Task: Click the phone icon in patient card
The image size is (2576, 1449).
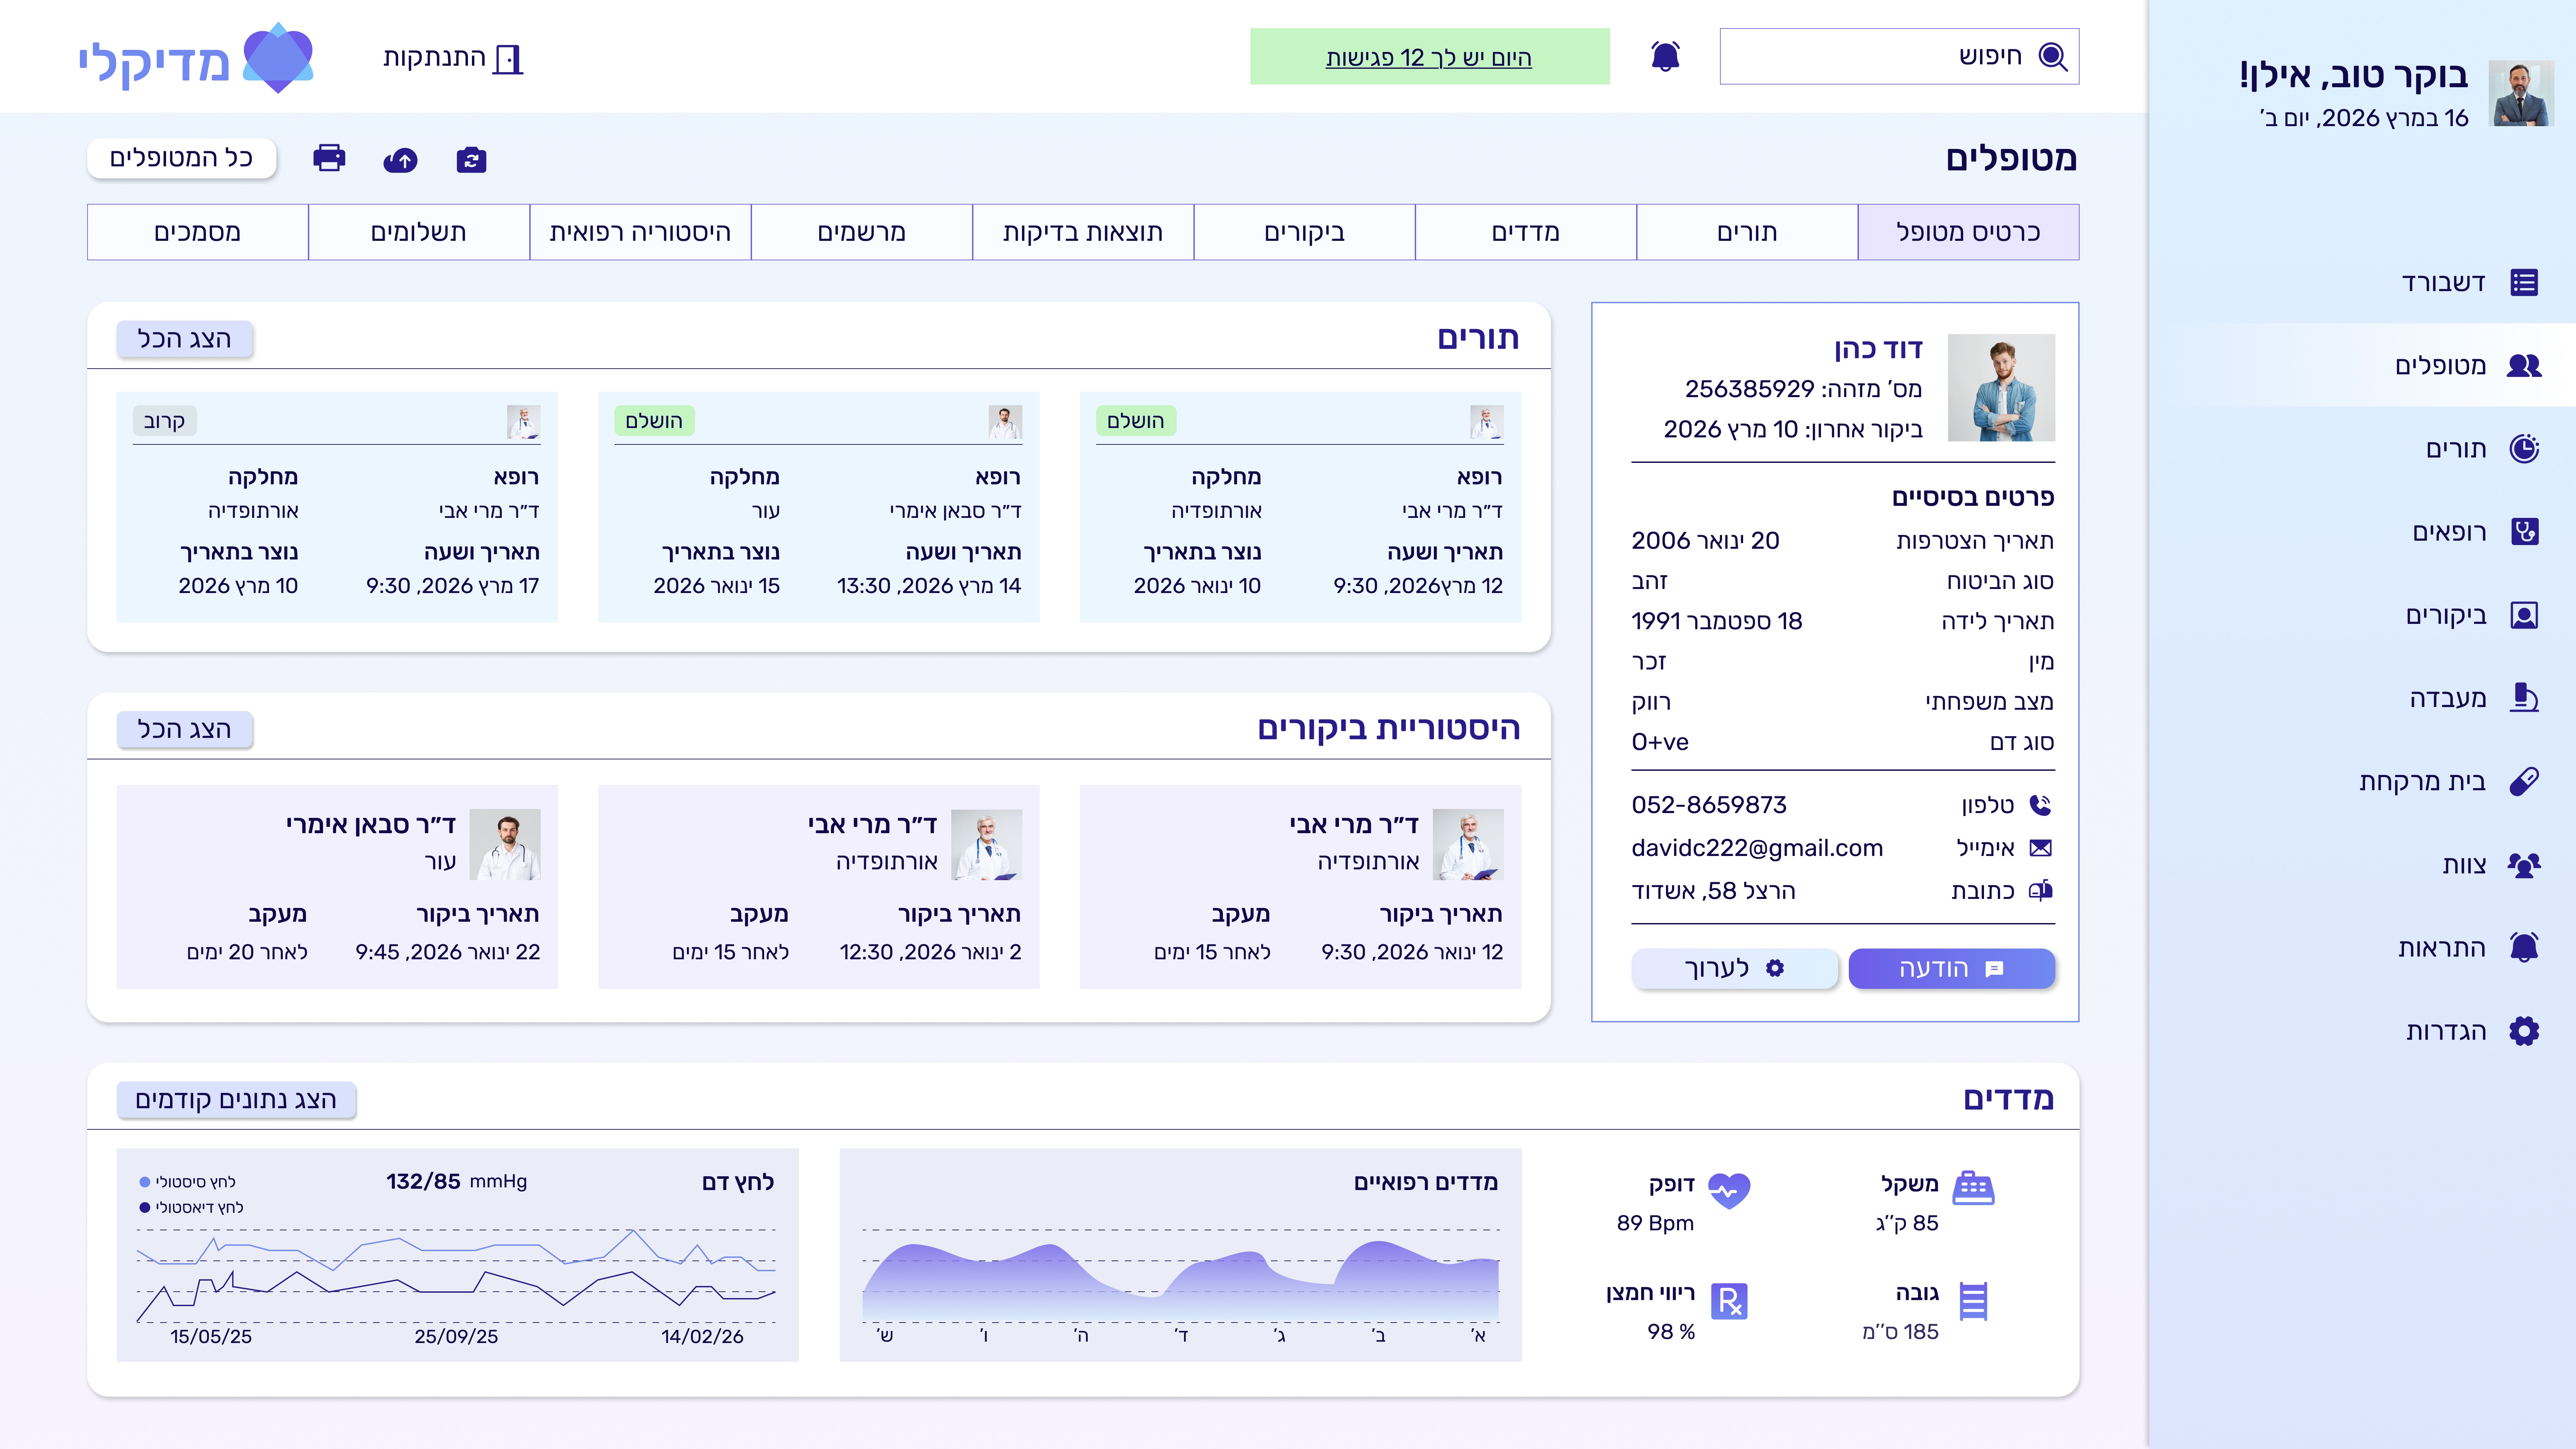Action: point(2040,805)
